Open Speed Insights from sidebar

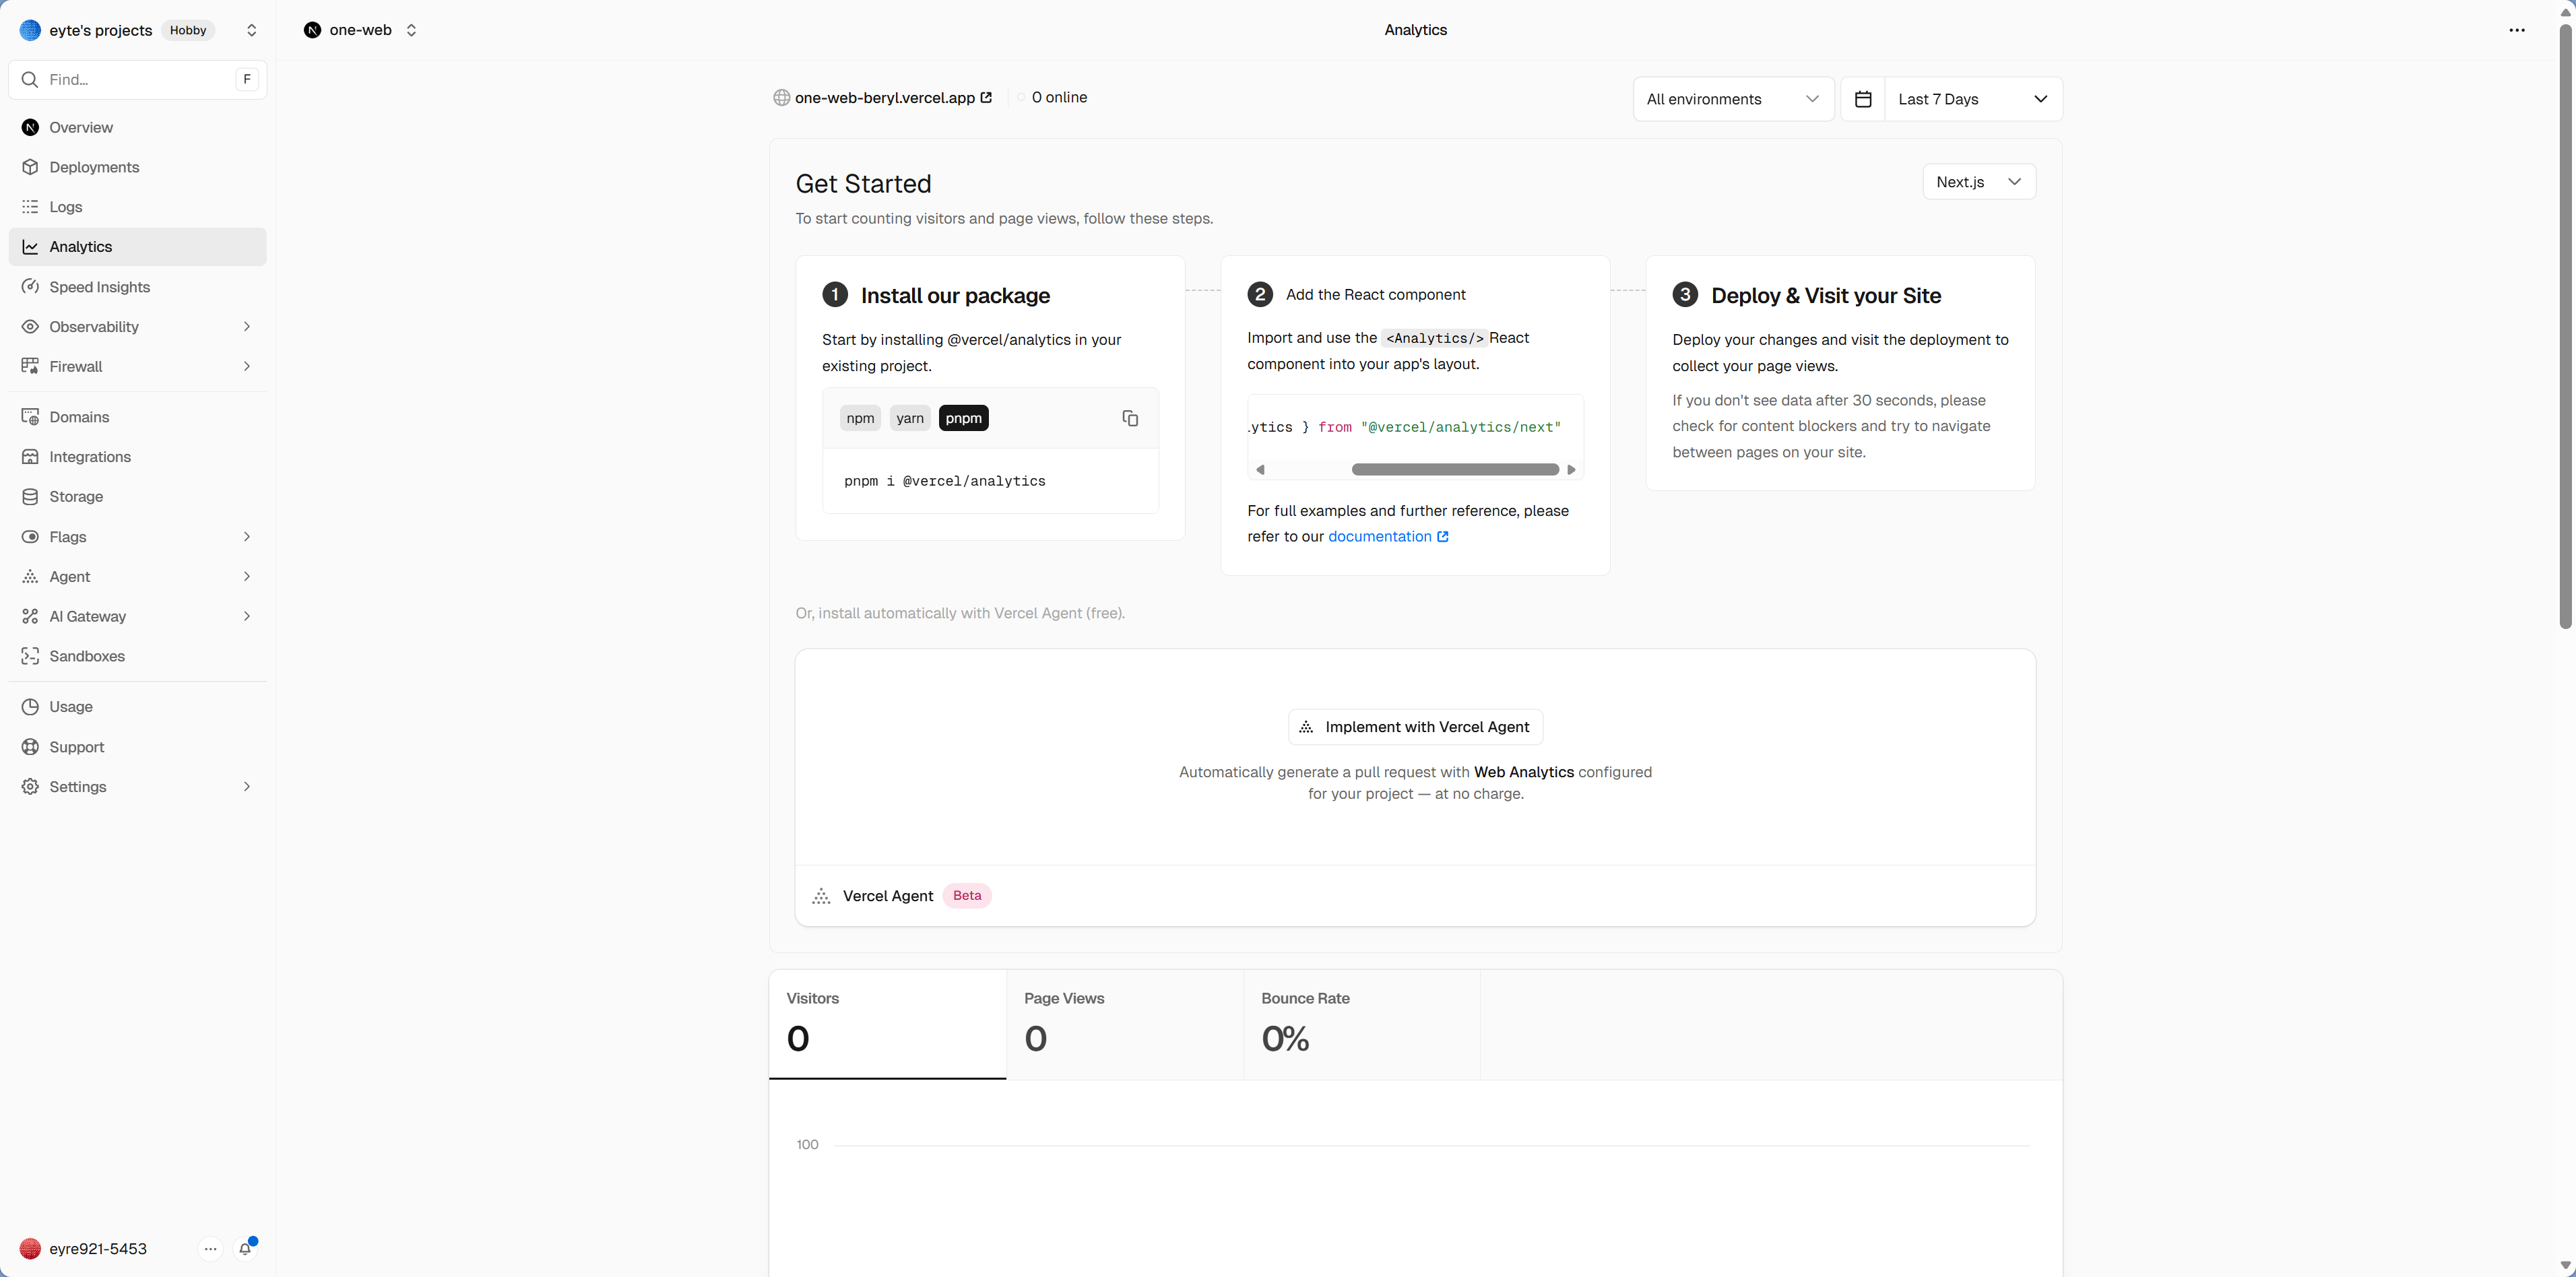pyautogui.click(x=99, y=287)
